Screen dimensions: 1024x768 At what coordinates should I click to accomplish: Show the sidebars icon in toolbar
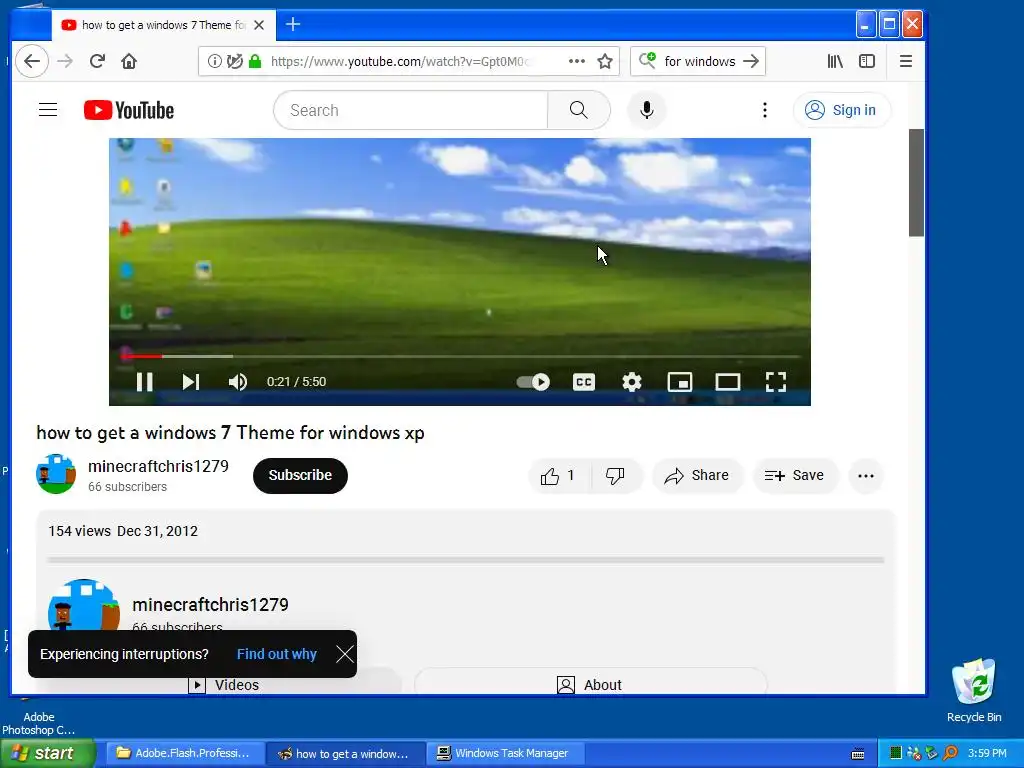[867, 61]
